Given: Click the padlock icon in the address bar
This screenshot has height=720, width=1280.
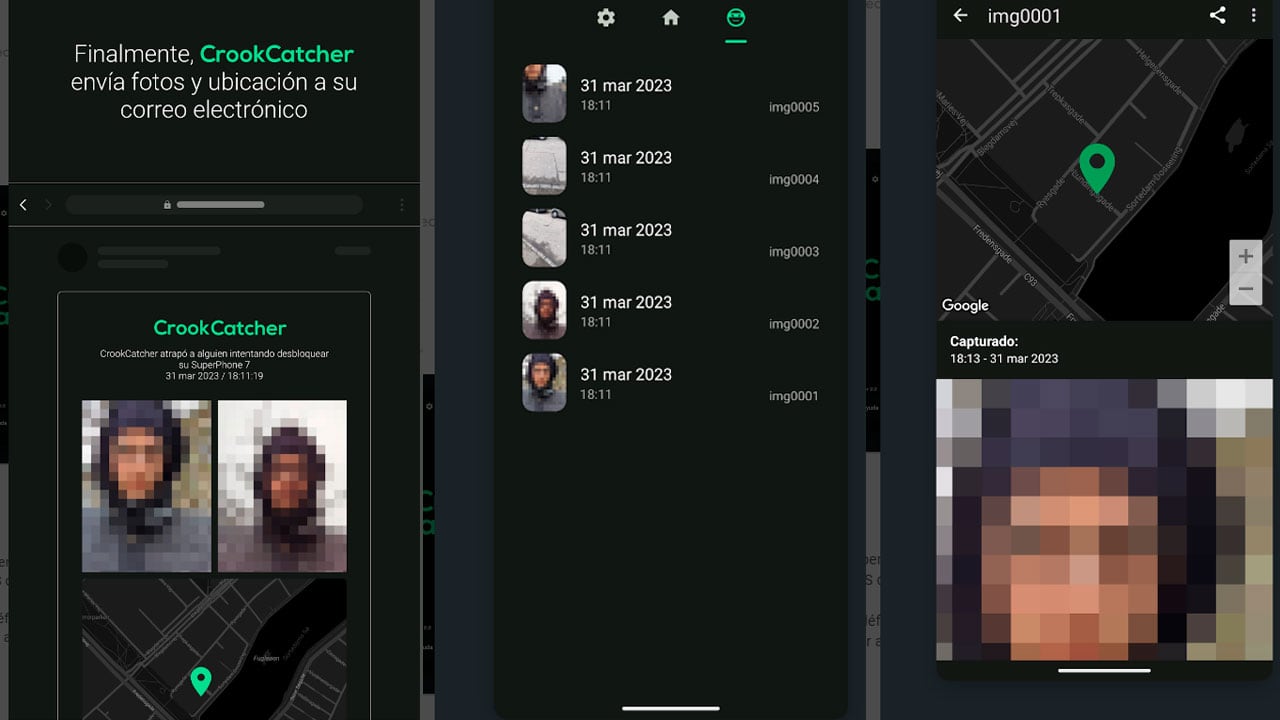Looking at the screenshot, I should pos(167,204).
